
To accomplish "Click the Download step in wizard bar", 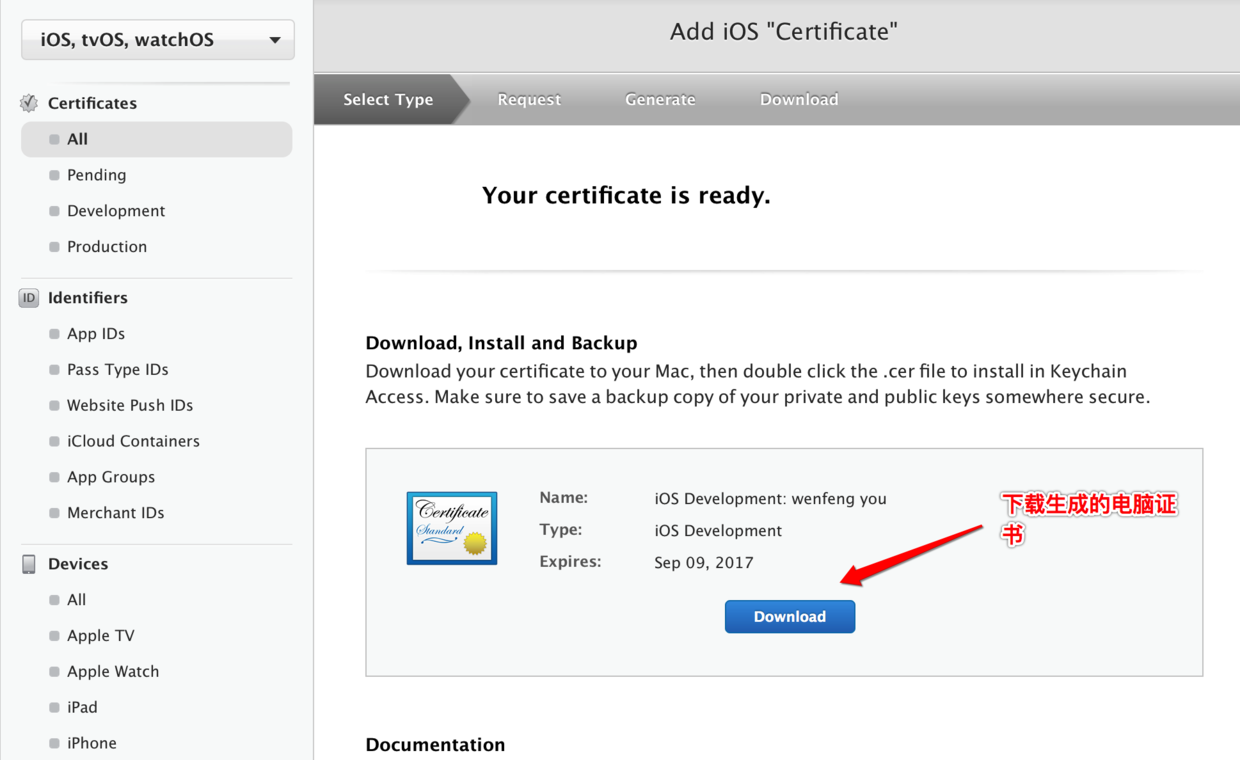I will [799, 100].
